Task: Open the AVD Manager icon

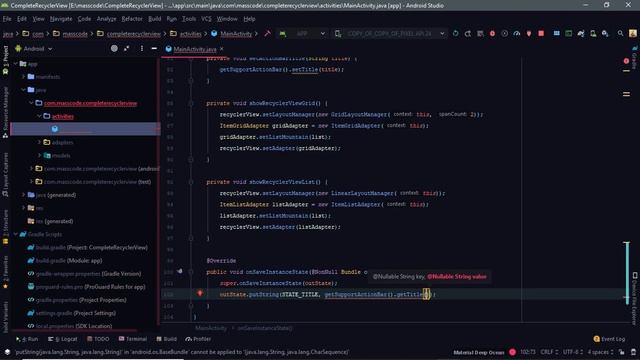Action: click(x=593, y=33)
